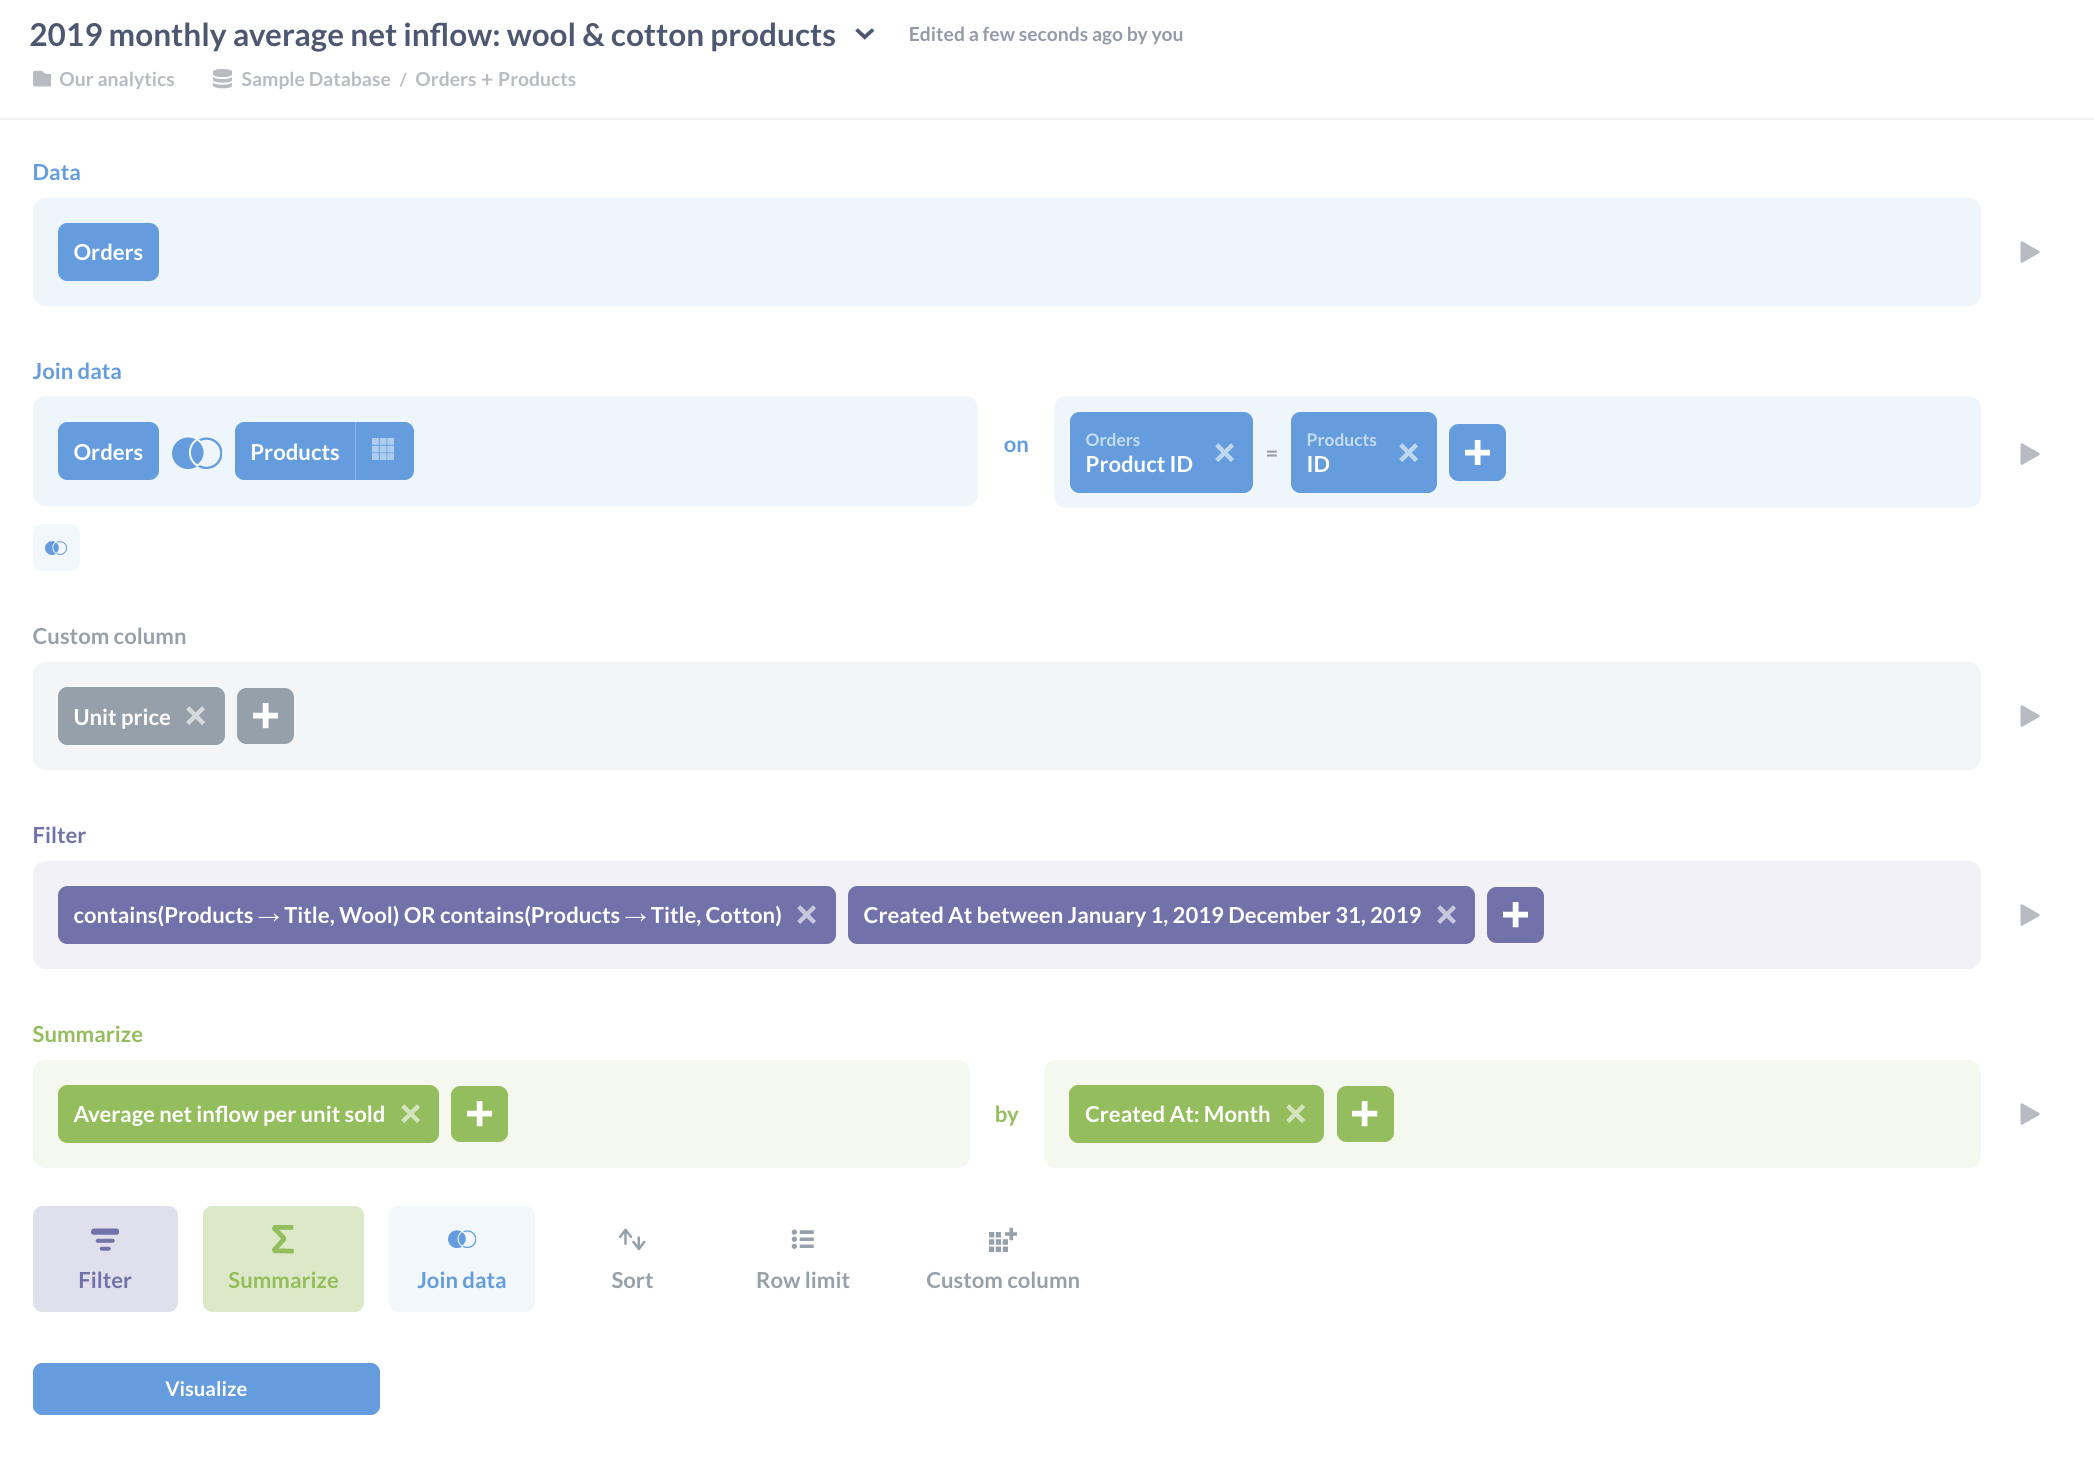Open the Our analytics collection link
2094x1460 pixels.
point(116,79)
